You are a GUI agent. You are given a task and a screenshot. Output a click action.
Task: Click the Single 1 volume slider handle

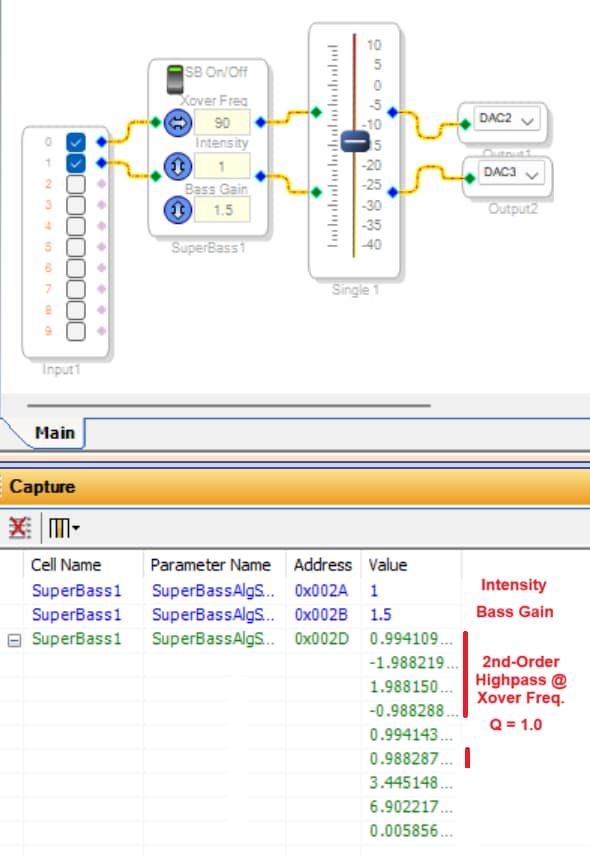click(355, 142)
